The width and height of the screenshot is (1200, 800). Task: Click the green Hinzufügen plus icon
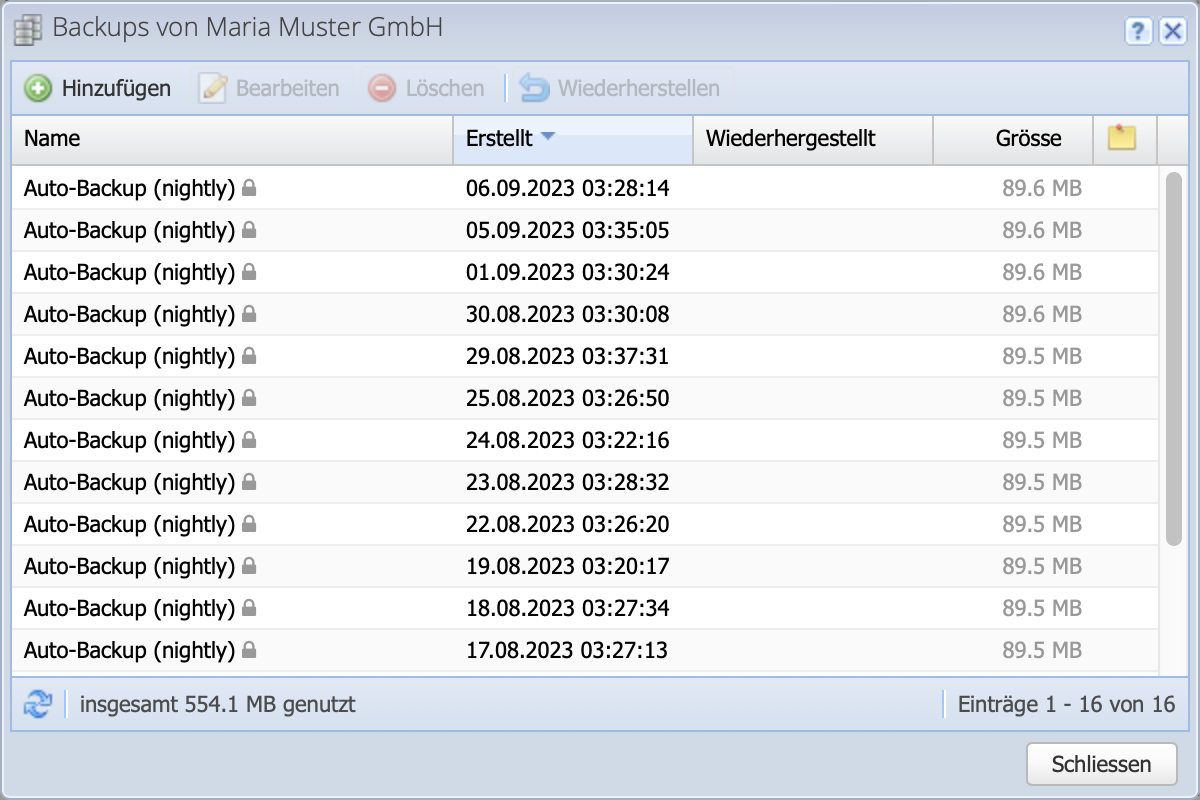click(37, 88)
